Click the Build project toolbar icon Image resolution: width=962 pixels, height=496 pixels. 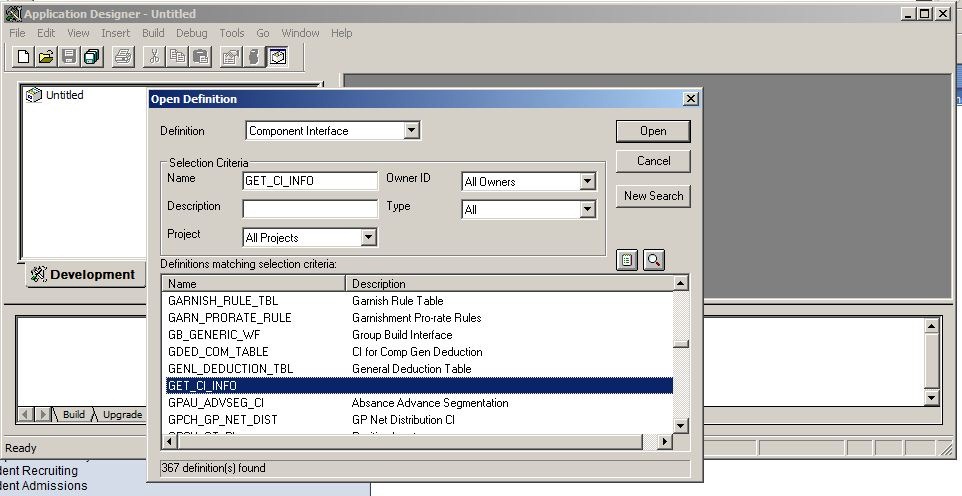click(254, 57)
